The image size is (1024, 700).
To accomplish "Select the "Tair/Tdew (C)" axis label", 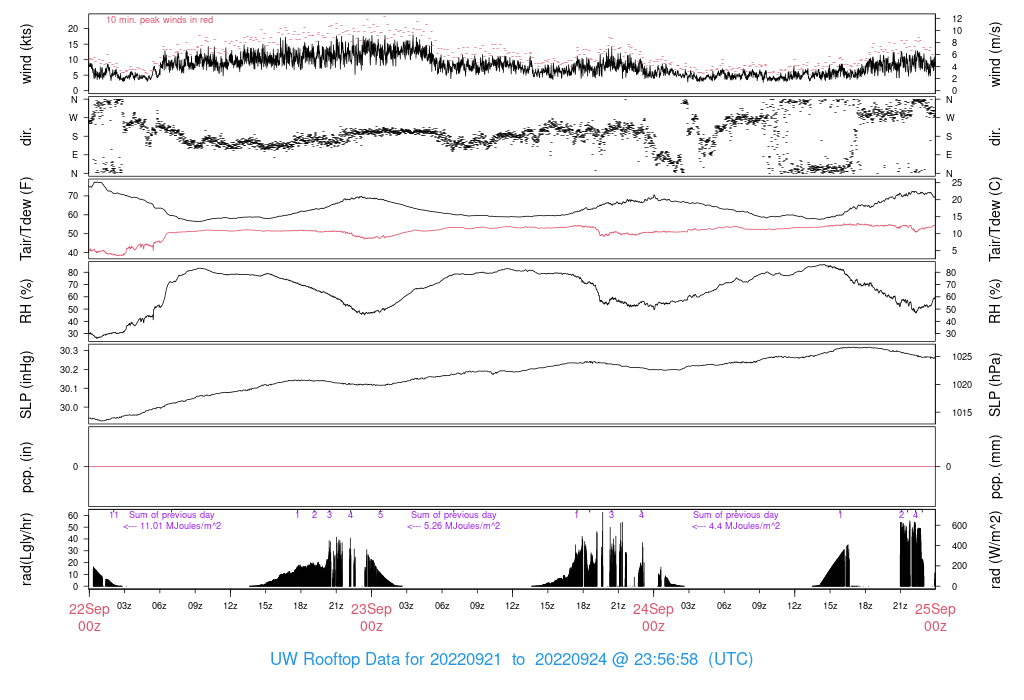I will pos(995,219).
